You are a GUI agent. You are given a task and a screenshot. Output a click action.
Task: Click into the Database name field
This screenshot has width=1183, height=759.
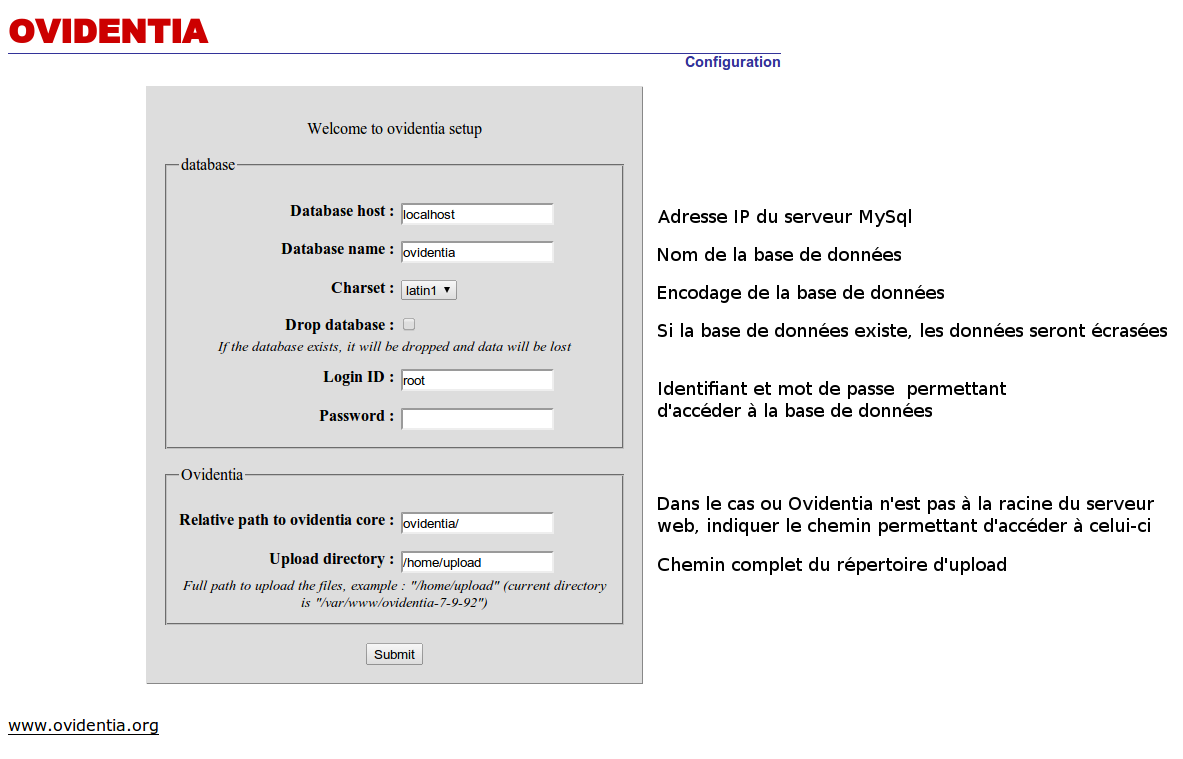pos(477,252)
